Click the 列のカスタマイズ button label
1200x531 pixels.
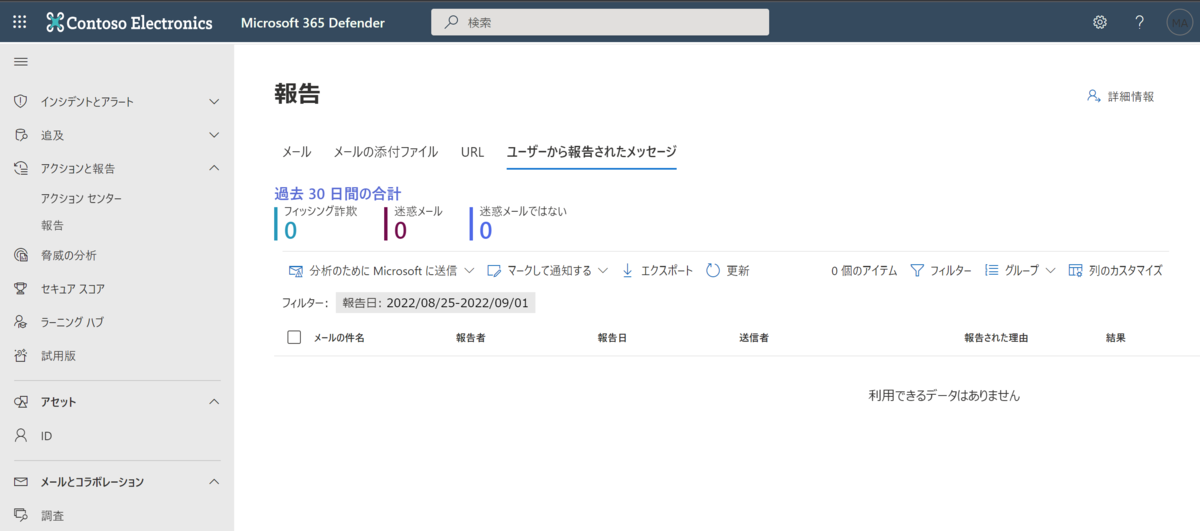click(x=1126, y=270)
